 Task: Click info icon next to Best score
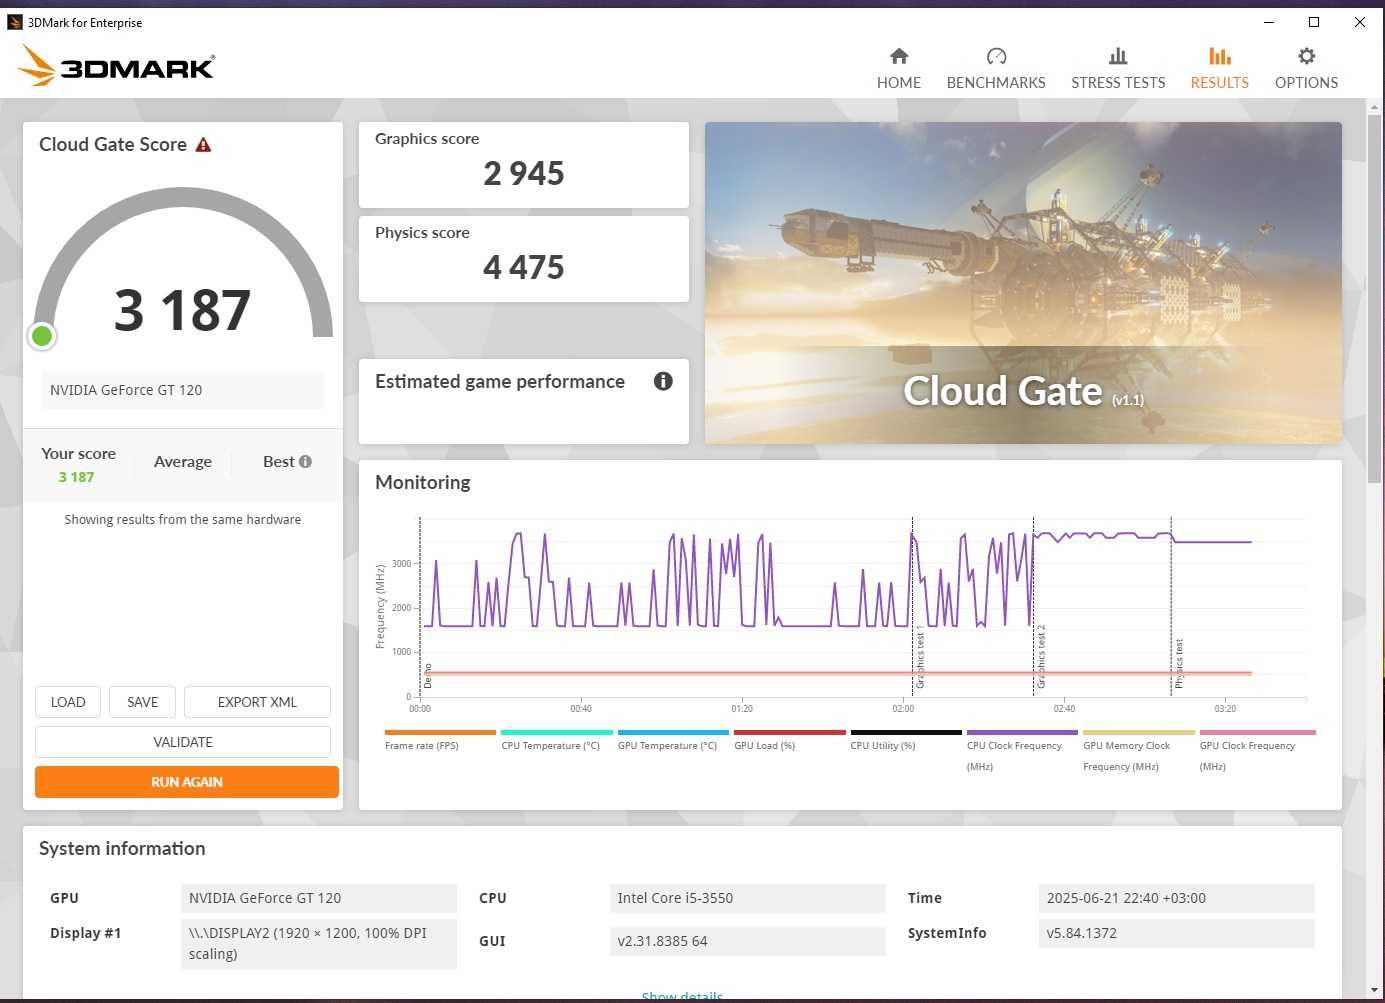[x=305, y=461]
